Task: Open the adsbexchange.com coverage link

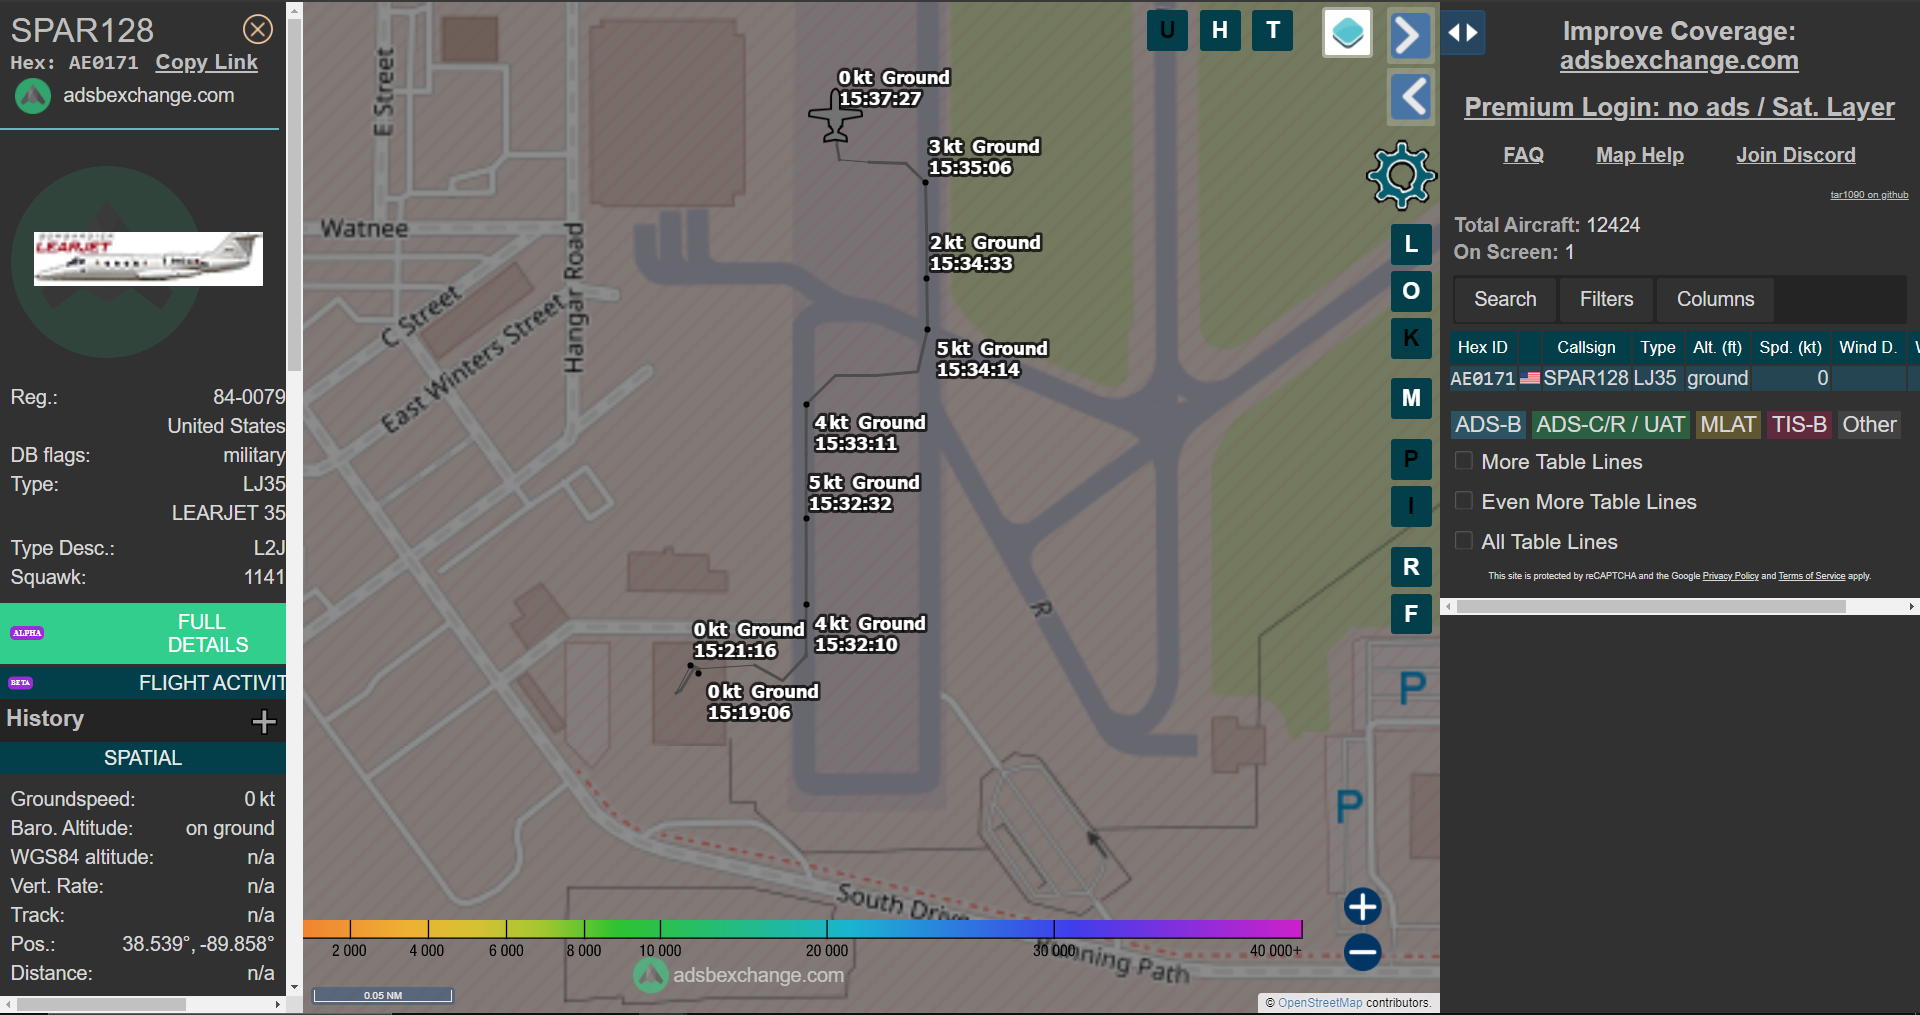Action: [x=1679, y=61]
